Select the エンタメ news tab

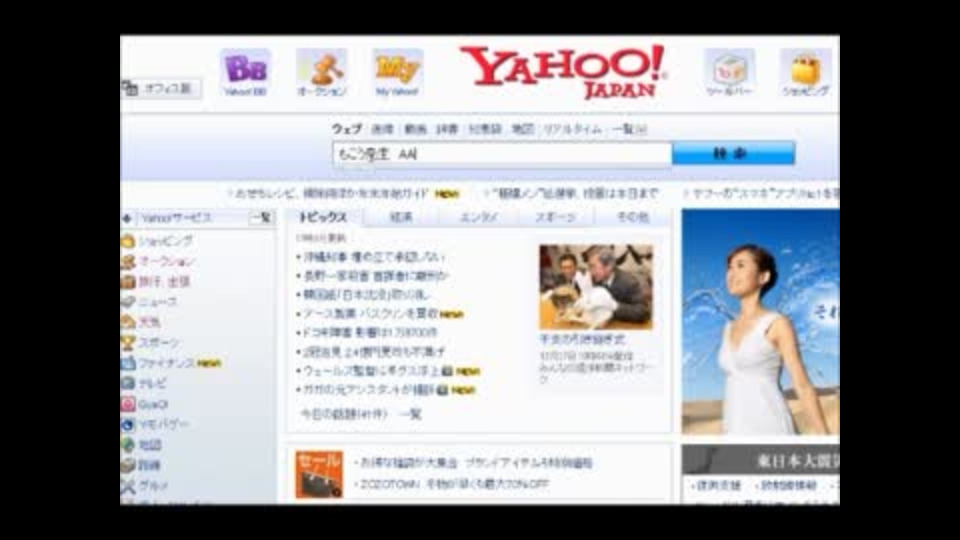point(479,217)
